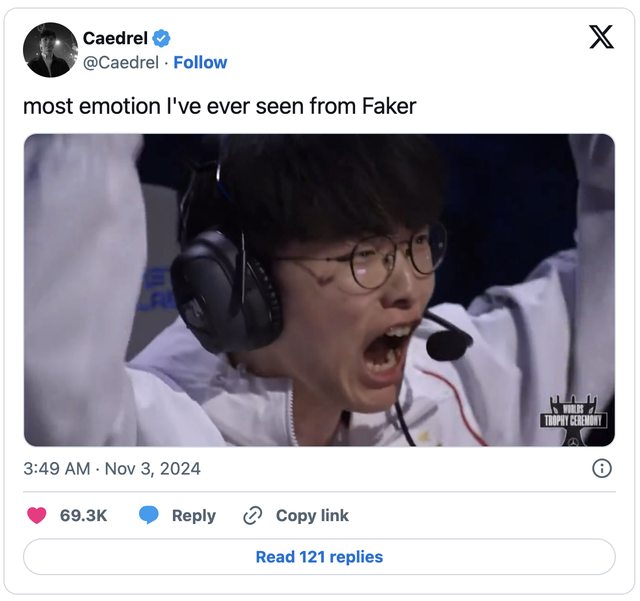Click the Nov 3, 2024 date

(153, 469)
